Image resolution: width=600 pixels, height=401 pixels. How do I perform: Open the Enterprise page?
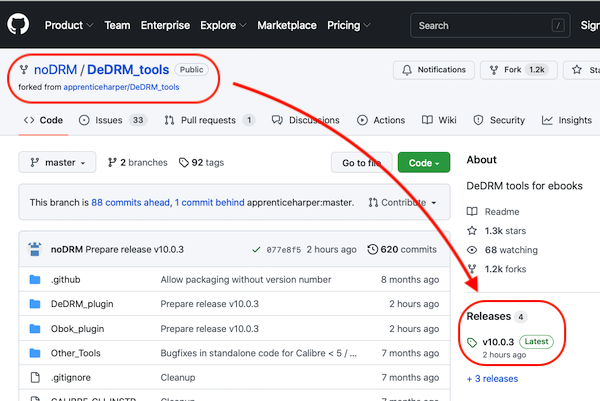pyautogui.click(x=165, y=25)
